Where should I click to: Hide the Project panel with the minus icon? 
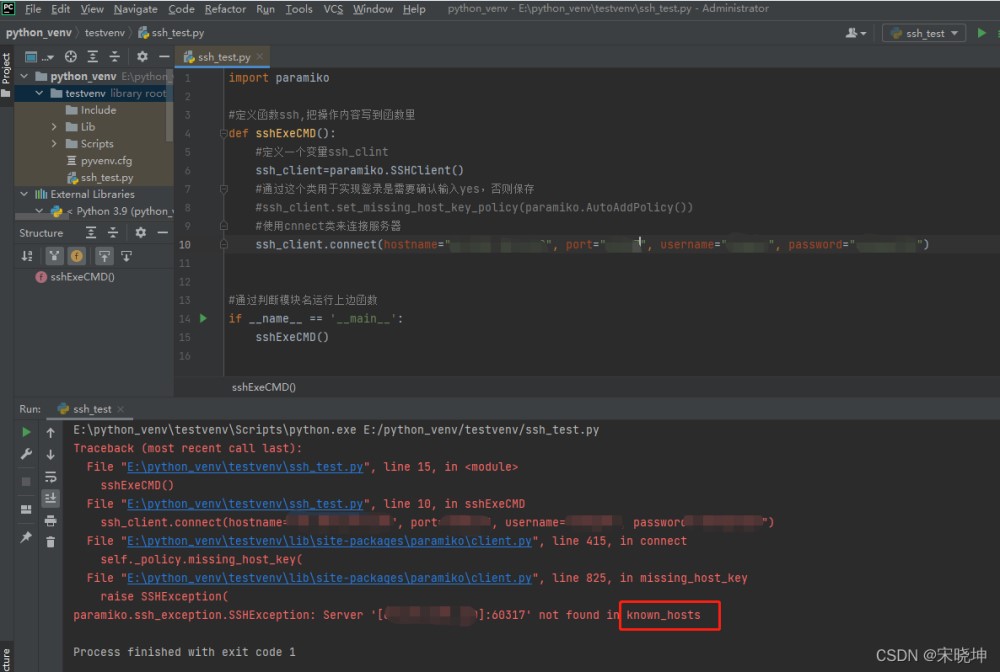(164, 57)
